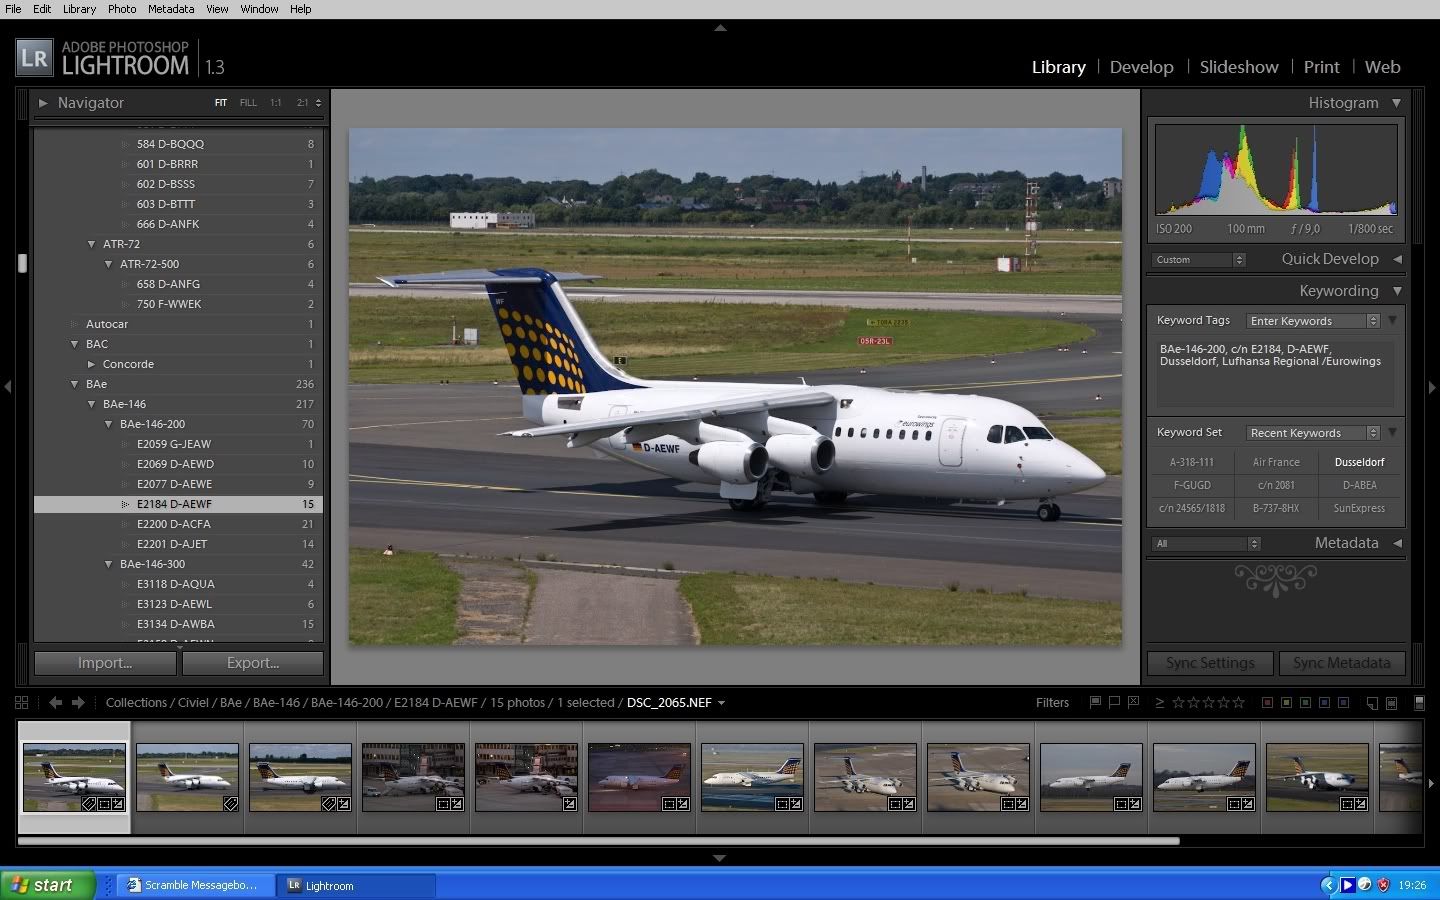Click the Windows start button
This screenshot has height=900, width=1440.
[48, 885]
